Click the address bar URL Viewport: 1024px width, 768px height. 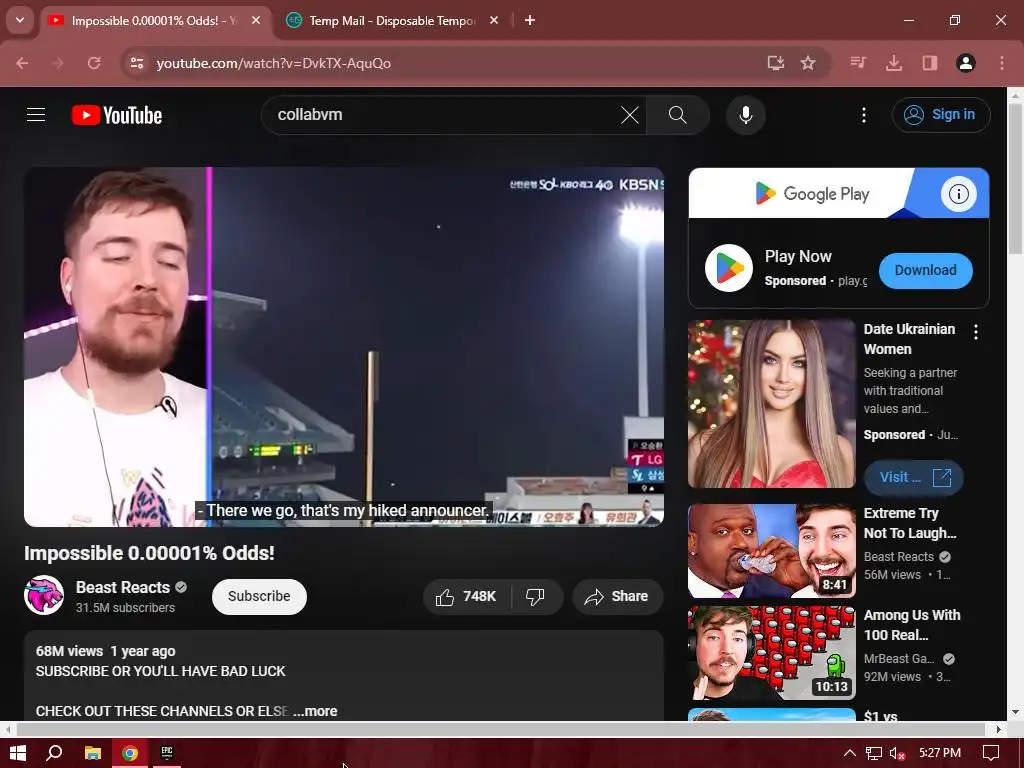coord(274,63)
